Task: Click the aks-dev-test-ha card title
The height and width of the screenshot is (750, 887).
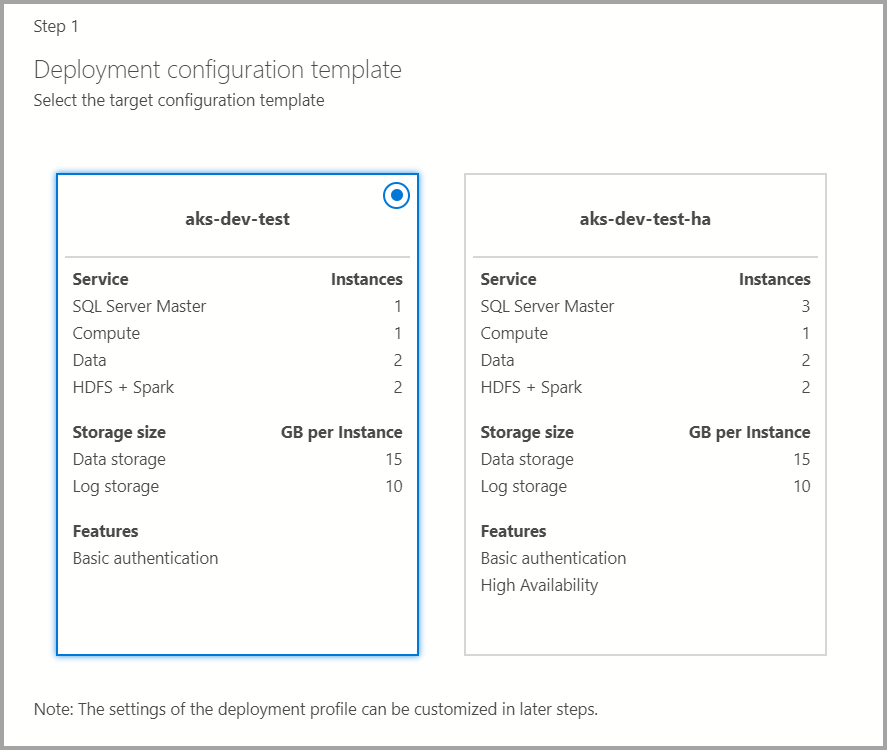Action: click(x=645, y=219)
